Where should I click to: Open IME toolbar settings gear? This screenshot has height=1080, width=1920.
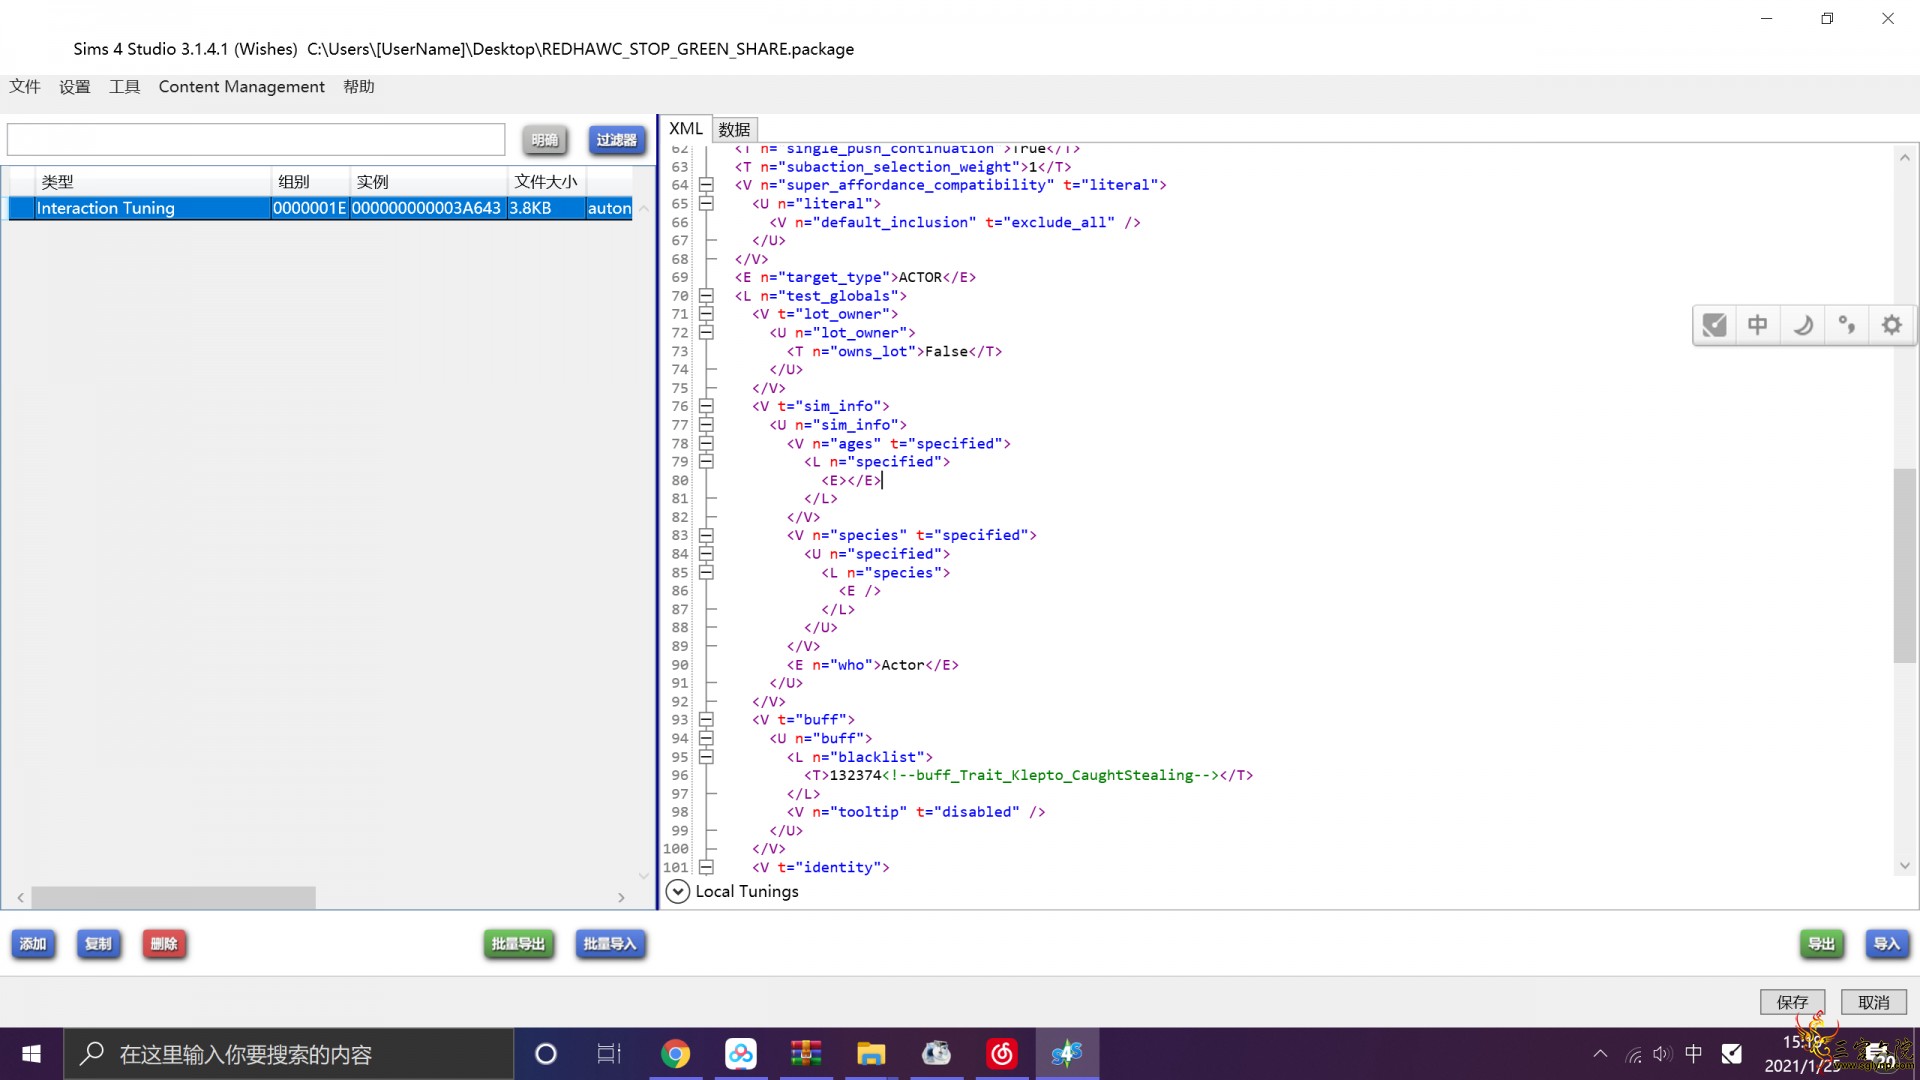pyautogui.click(x=1892, y=325)
